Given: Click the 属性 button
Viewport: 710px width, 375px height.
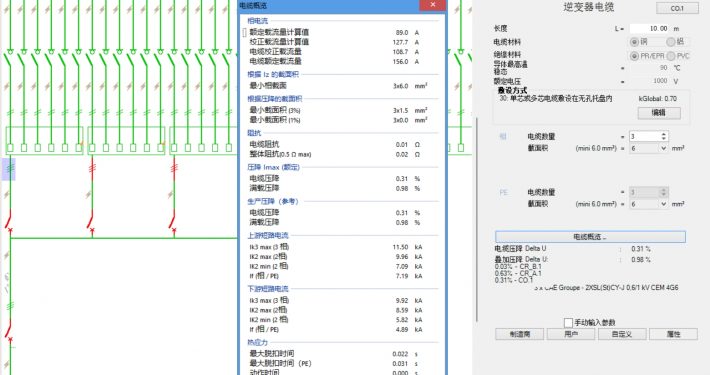Looking at the screenshot, I should [673, 334].
